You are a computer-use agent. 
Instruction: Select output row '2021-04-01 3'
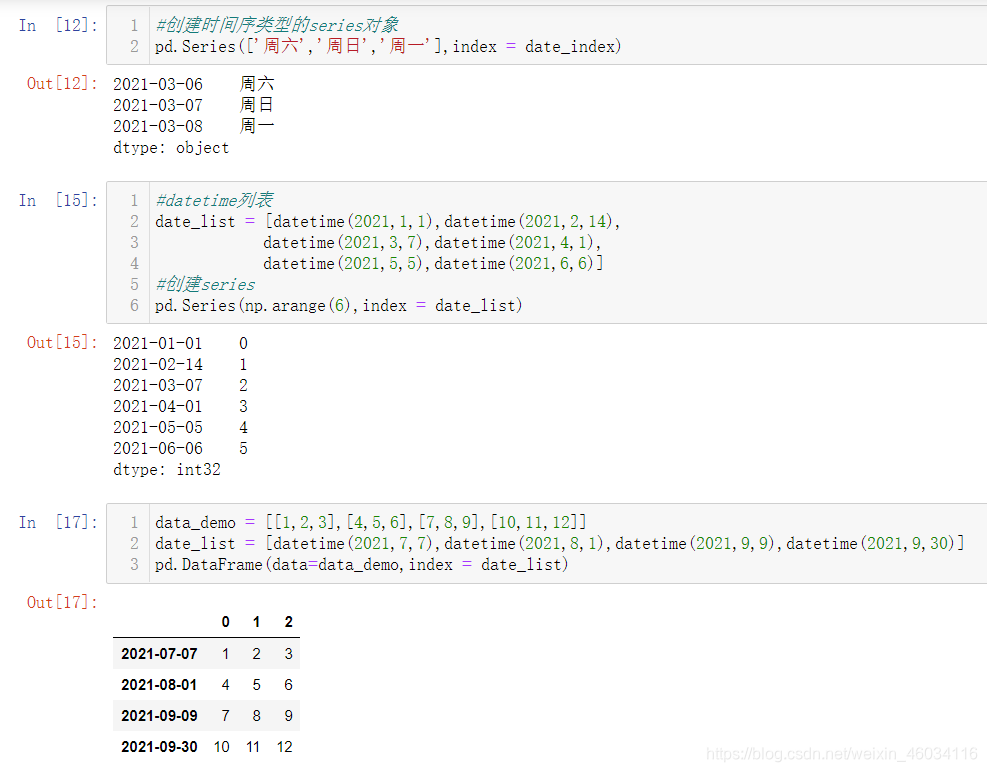coord(181,406)
